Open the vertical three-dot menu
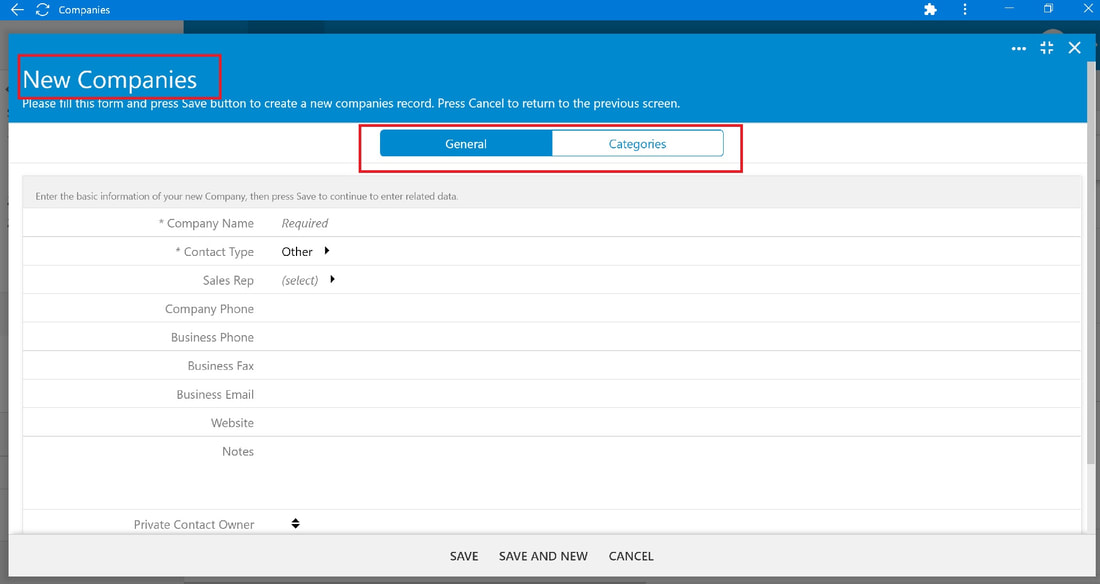Viewport: 1100px width, 584px height. [x=965, y=10]
